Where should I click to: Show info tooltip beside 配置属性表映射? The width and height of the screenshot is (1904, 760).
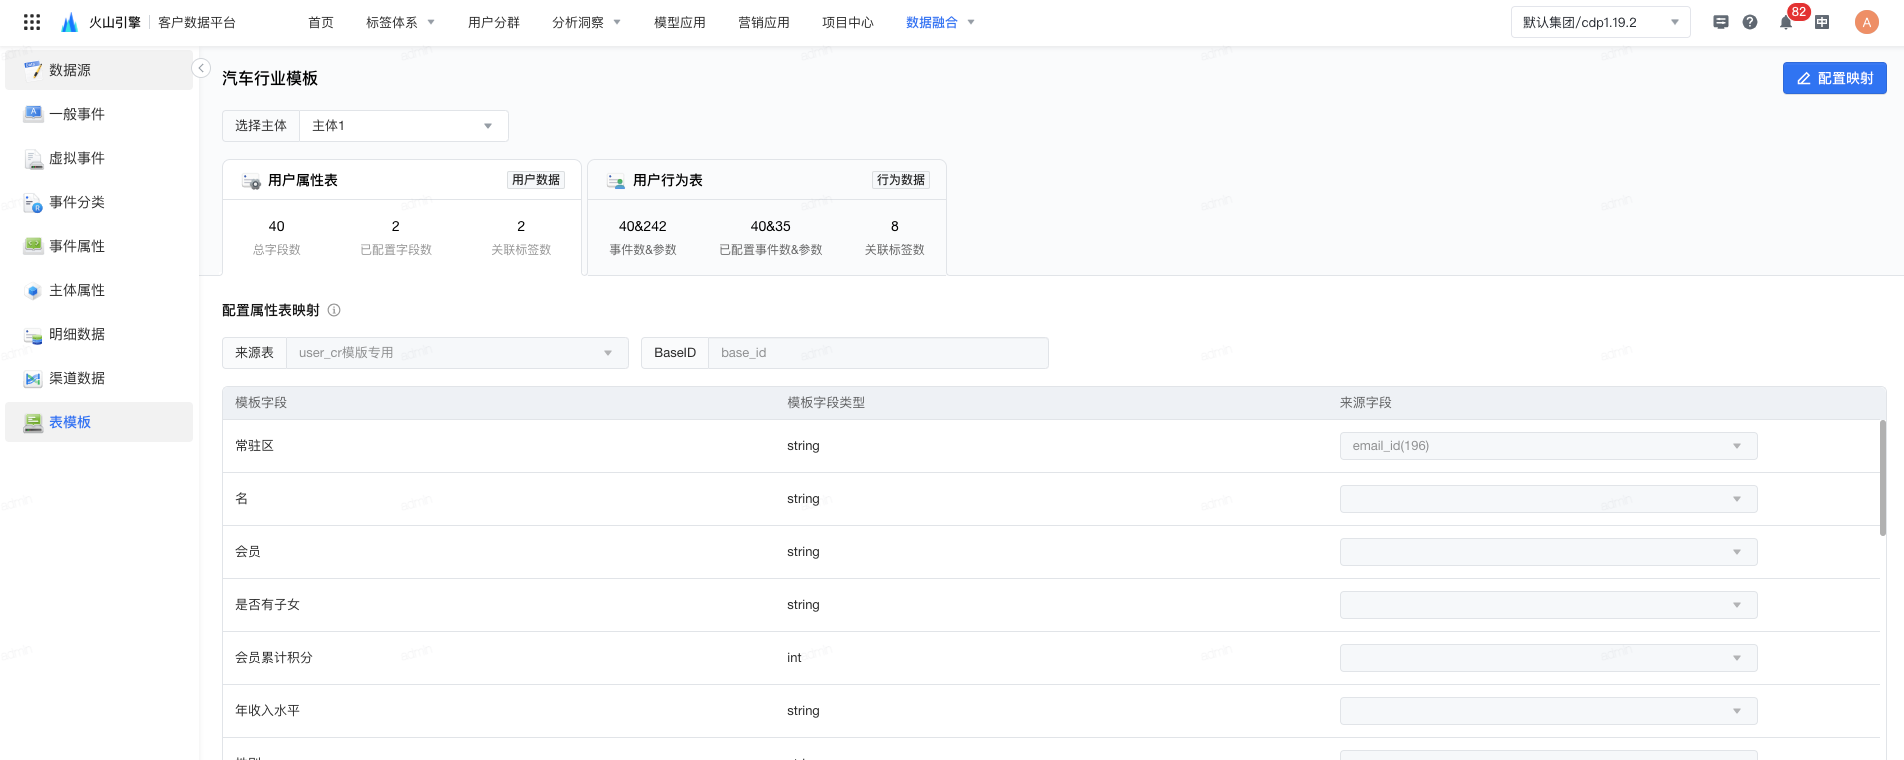click(x=334, y=310)
